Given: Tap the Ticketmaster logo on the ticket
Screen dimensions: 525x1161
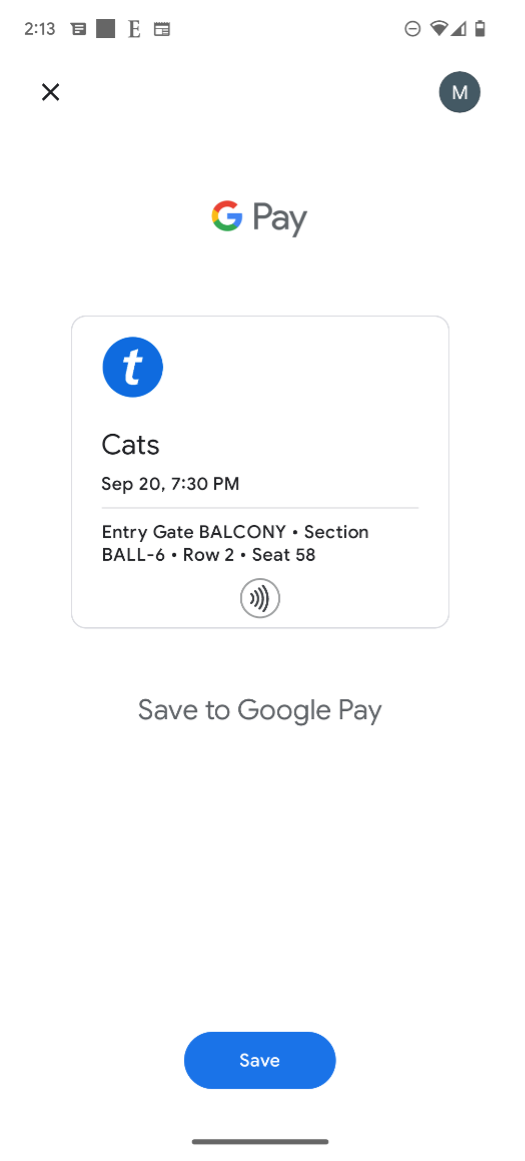Looking at the screenshot, I should 133,367.
